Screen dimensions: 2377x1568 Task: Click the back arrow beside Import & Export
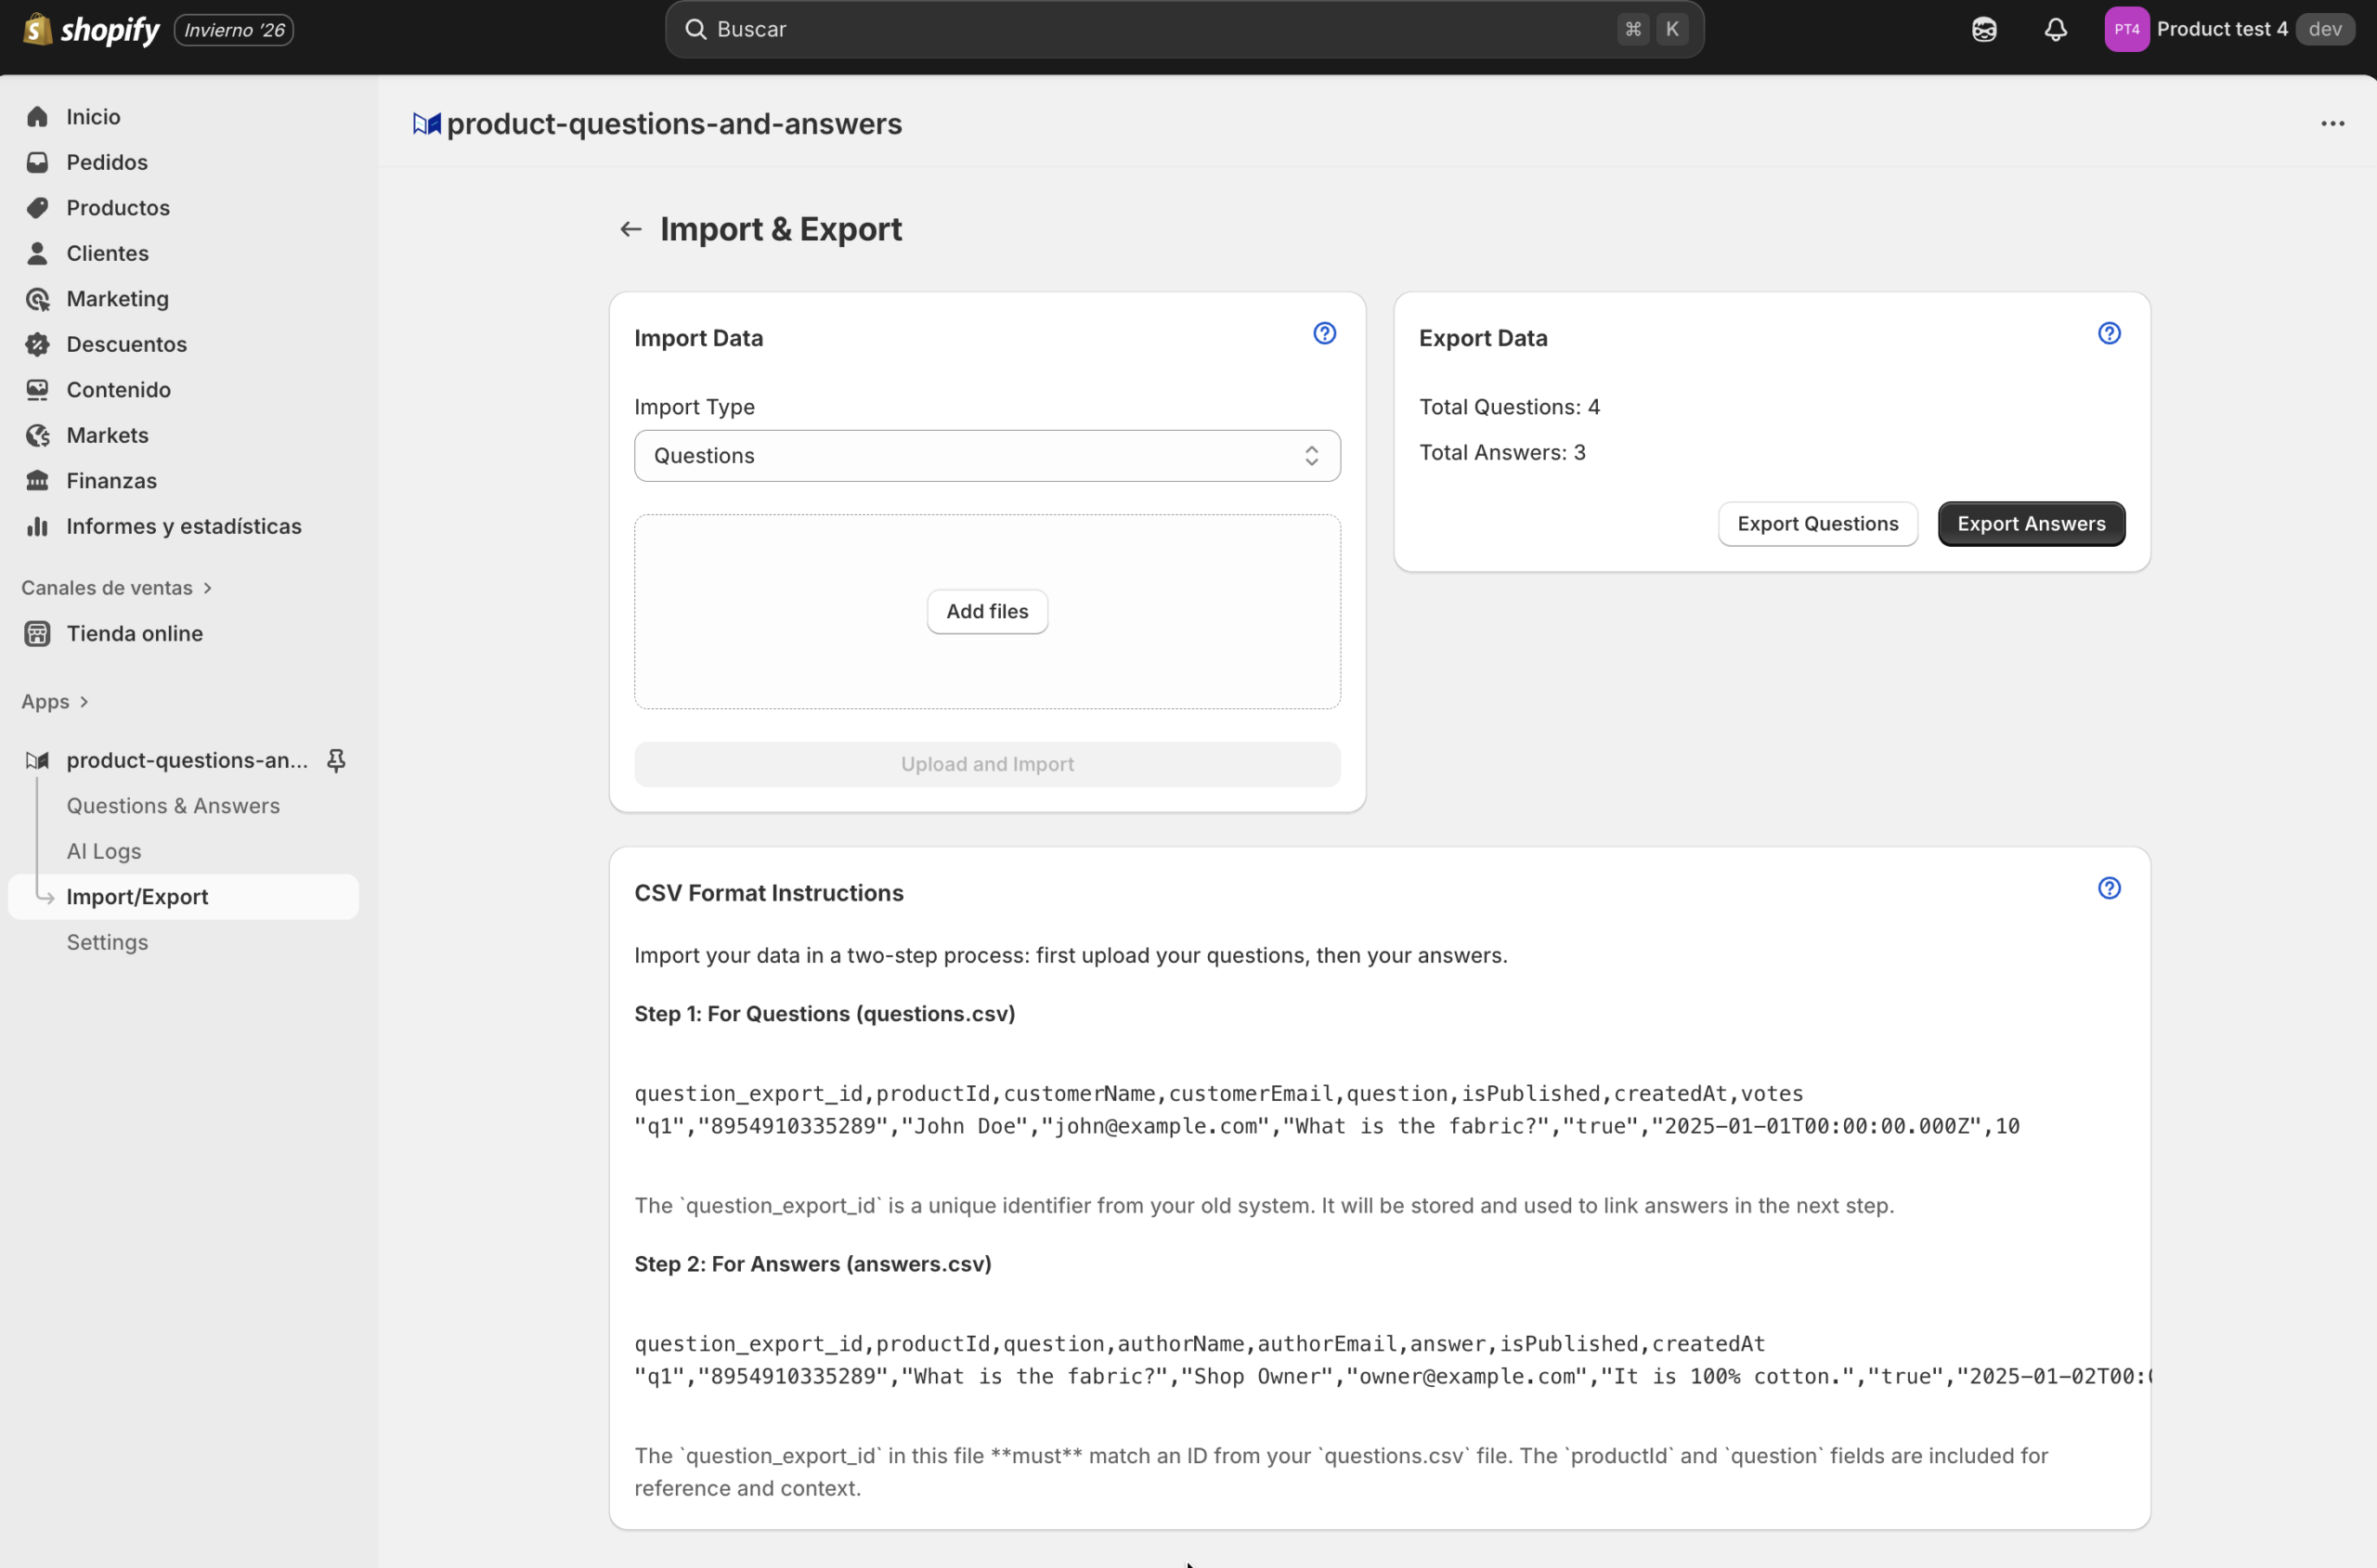click(630, 229)
